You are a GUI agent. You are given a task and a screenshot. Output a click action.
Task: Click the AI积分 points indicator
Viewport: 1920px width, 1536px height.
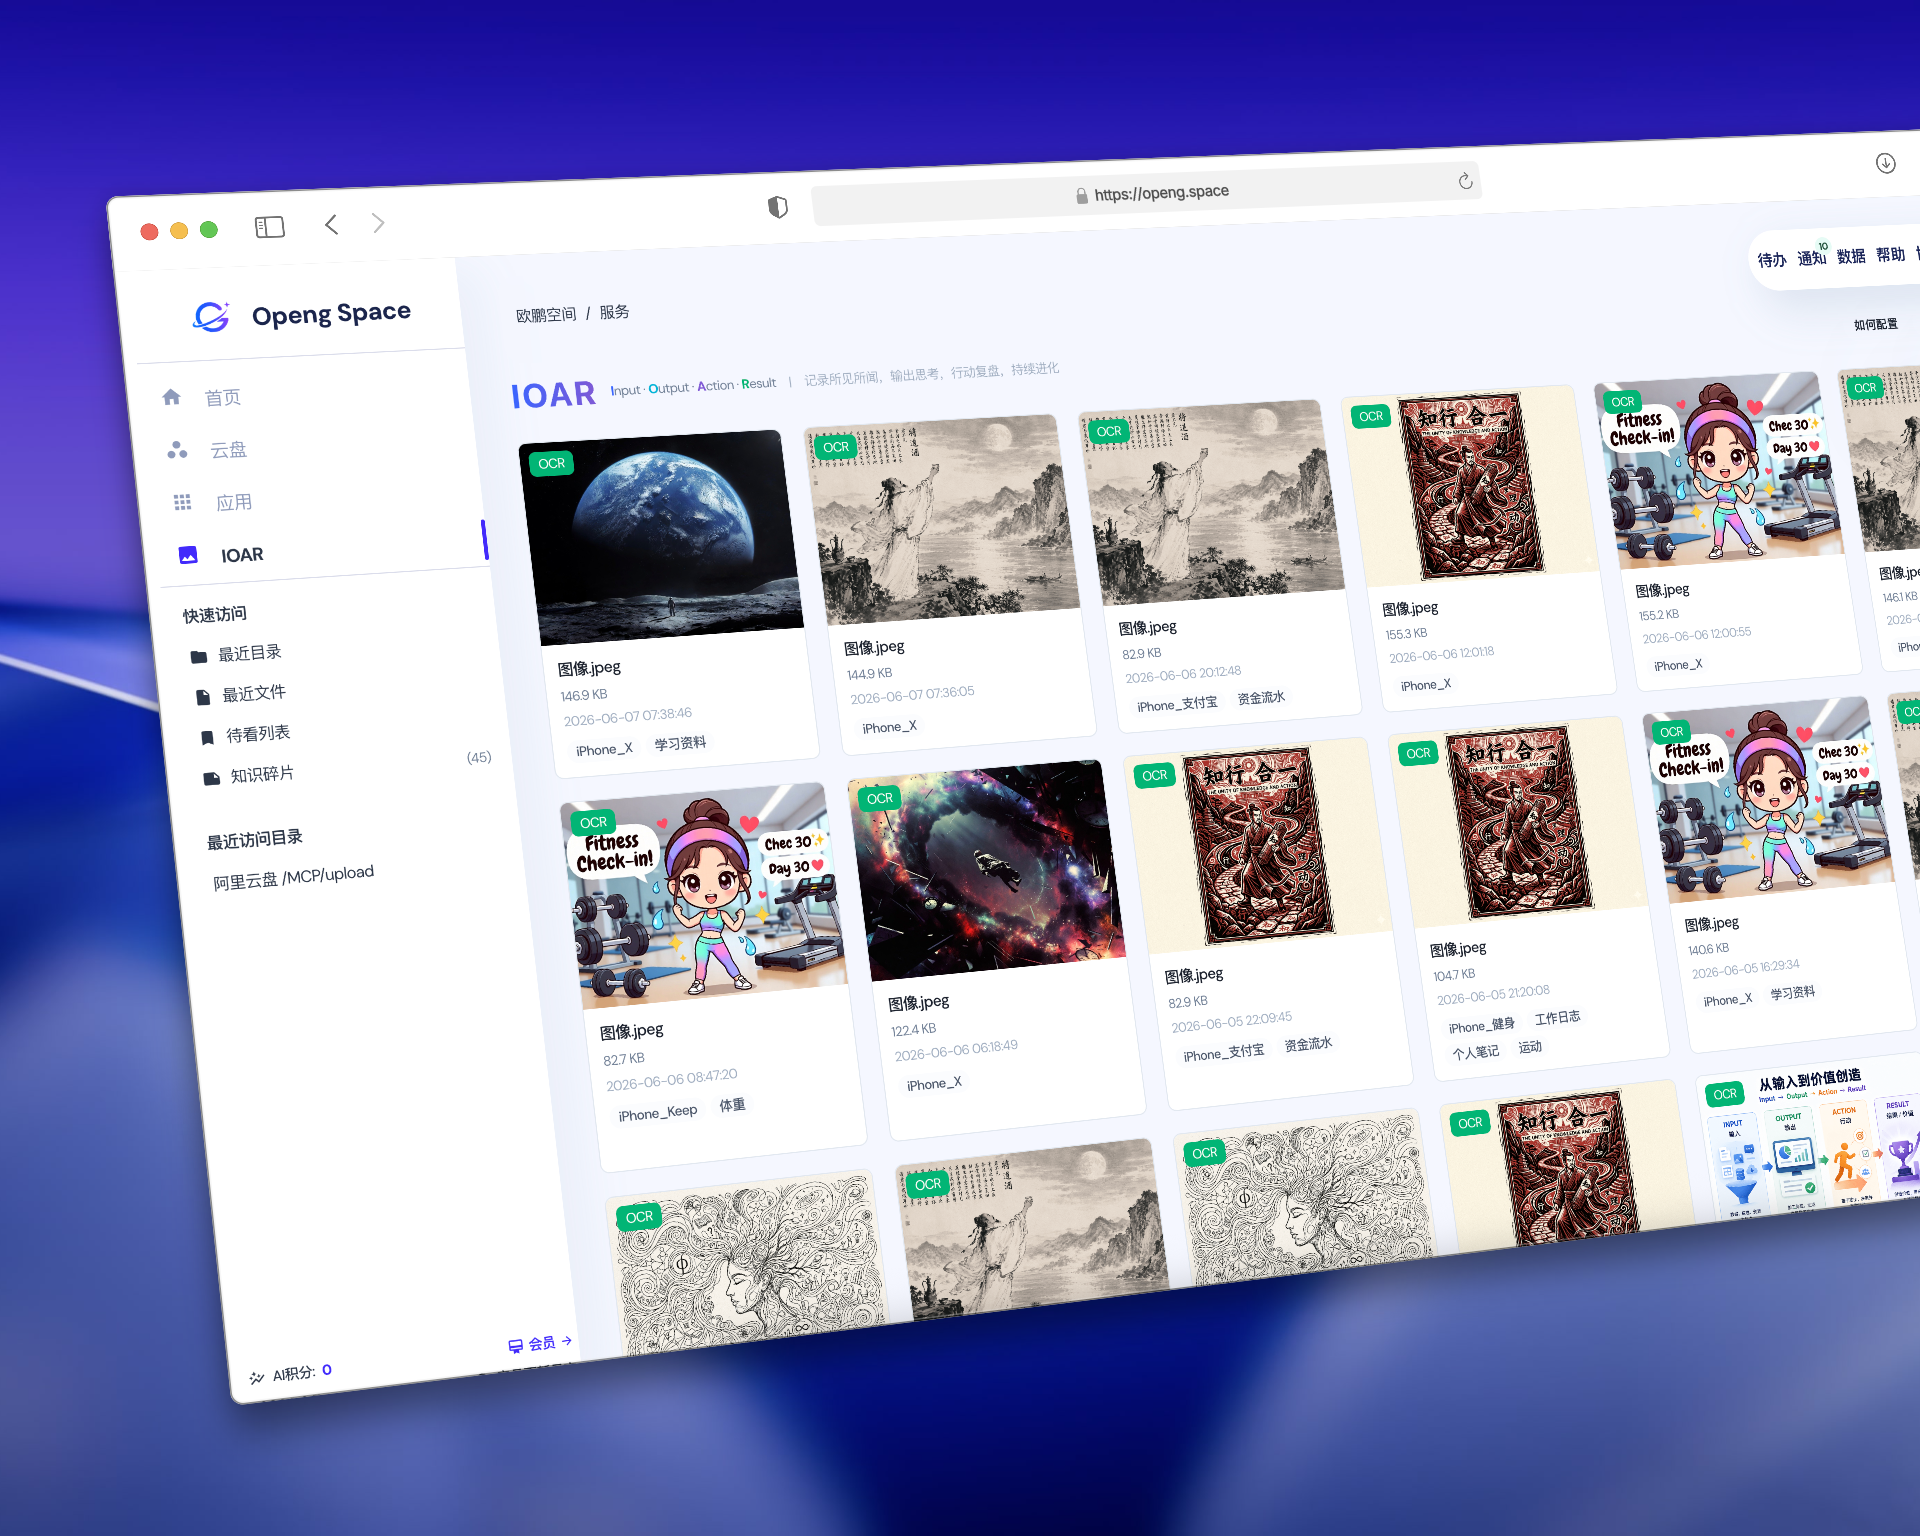pos(291,1373)
